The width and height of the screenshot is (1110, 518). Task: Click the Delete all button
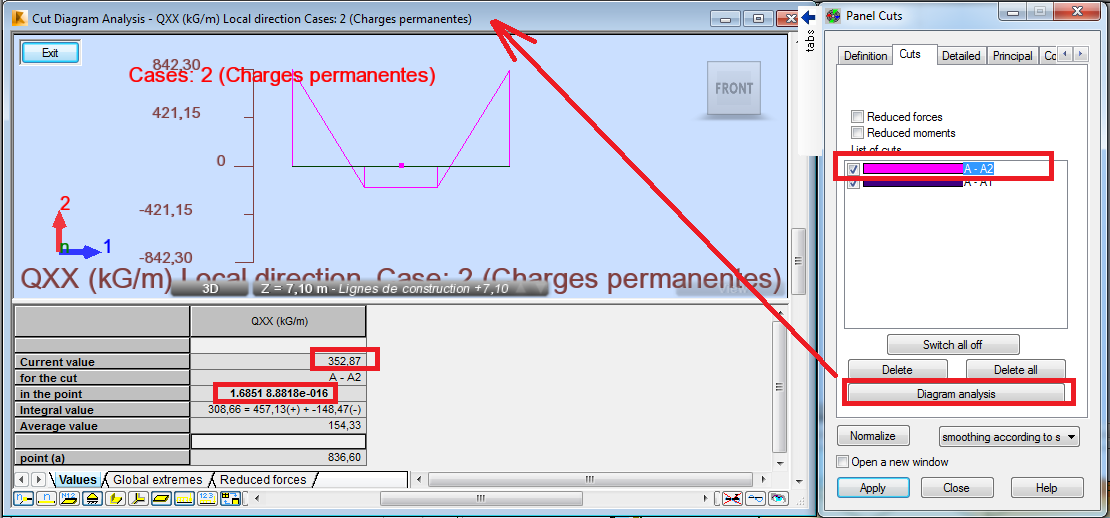tap(1015, 369)
